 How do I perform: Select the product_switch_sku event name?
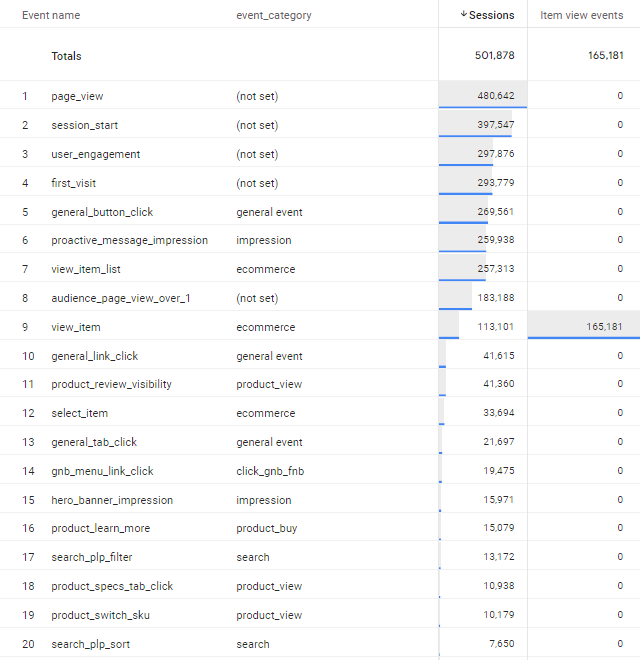coord(100,615)
